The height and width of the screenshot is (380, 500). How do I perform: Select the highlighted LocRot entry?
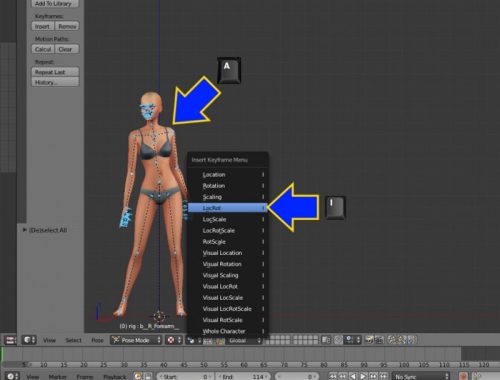228,208
